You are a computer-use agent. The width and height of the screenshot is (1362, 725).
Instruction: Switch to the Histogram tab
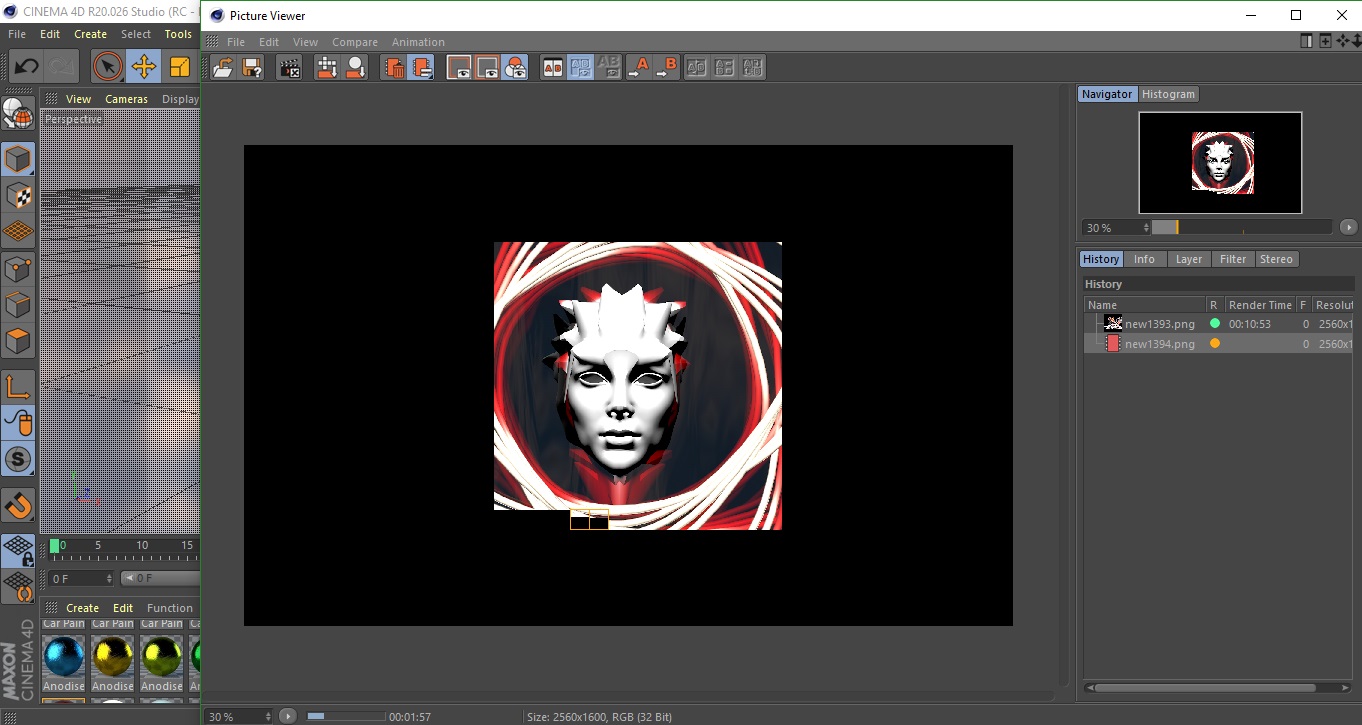pyautogui.click(x=1168, y=94)
